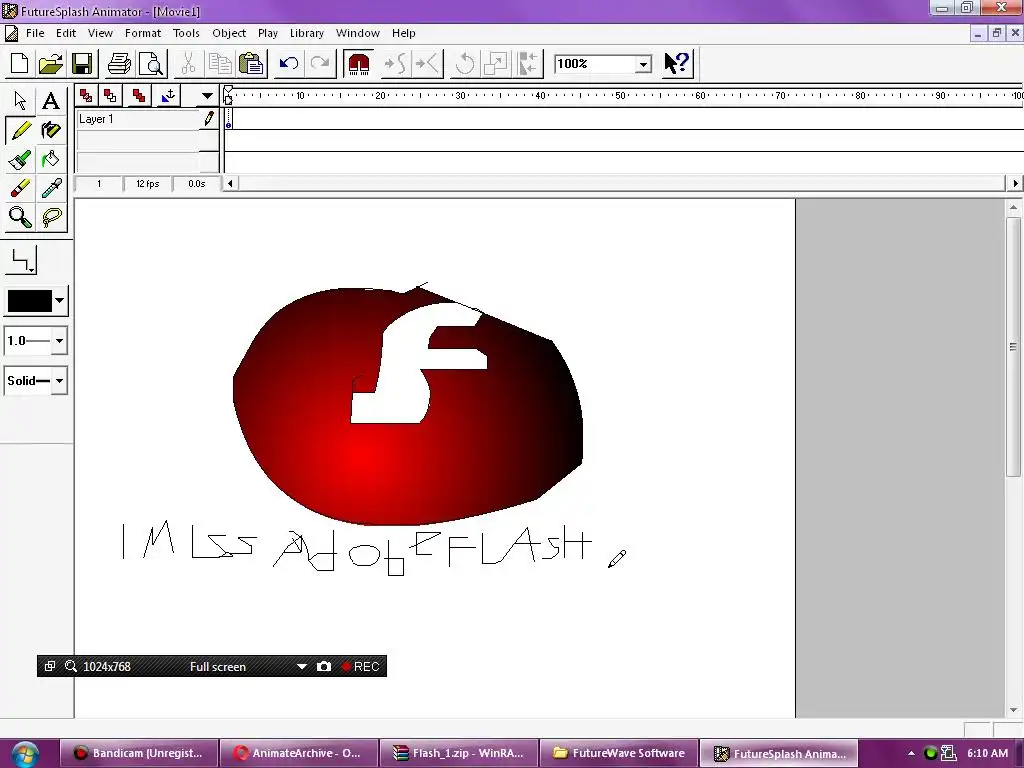Open the line color dropdown arrow
This screenshot has width=1024, height=768.
[59, 301]
